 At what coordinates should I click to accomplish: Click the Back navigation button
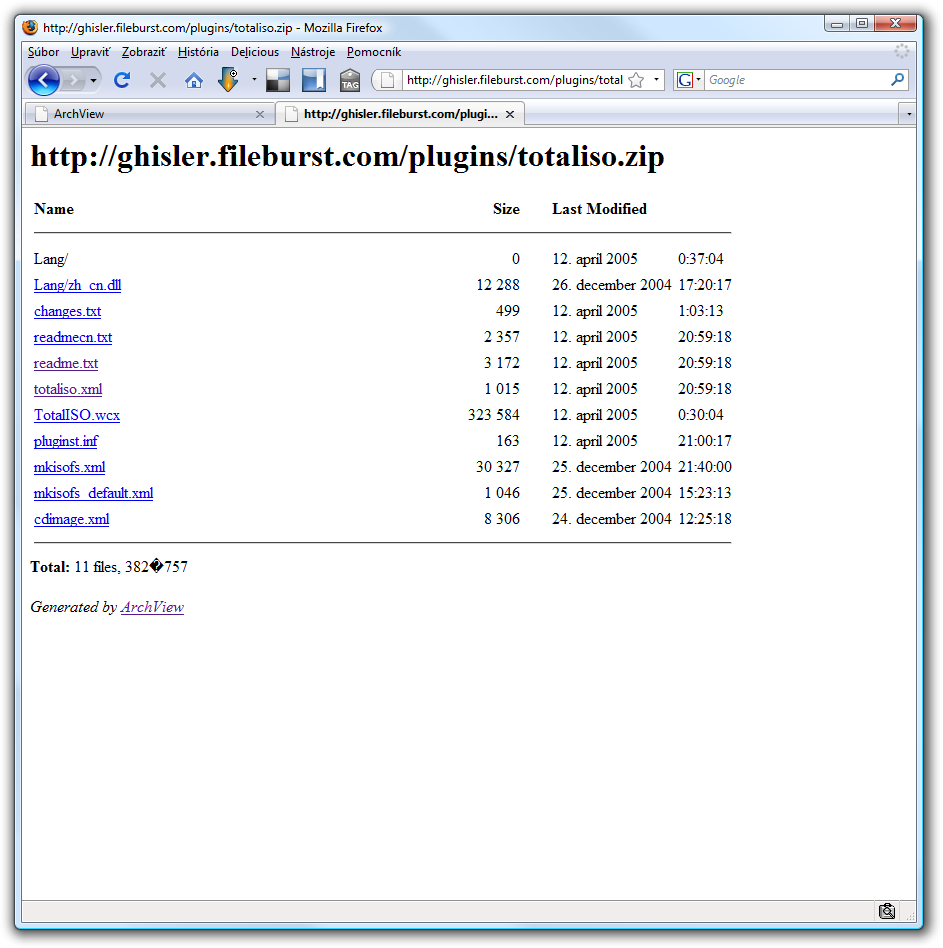coord(44,80)
